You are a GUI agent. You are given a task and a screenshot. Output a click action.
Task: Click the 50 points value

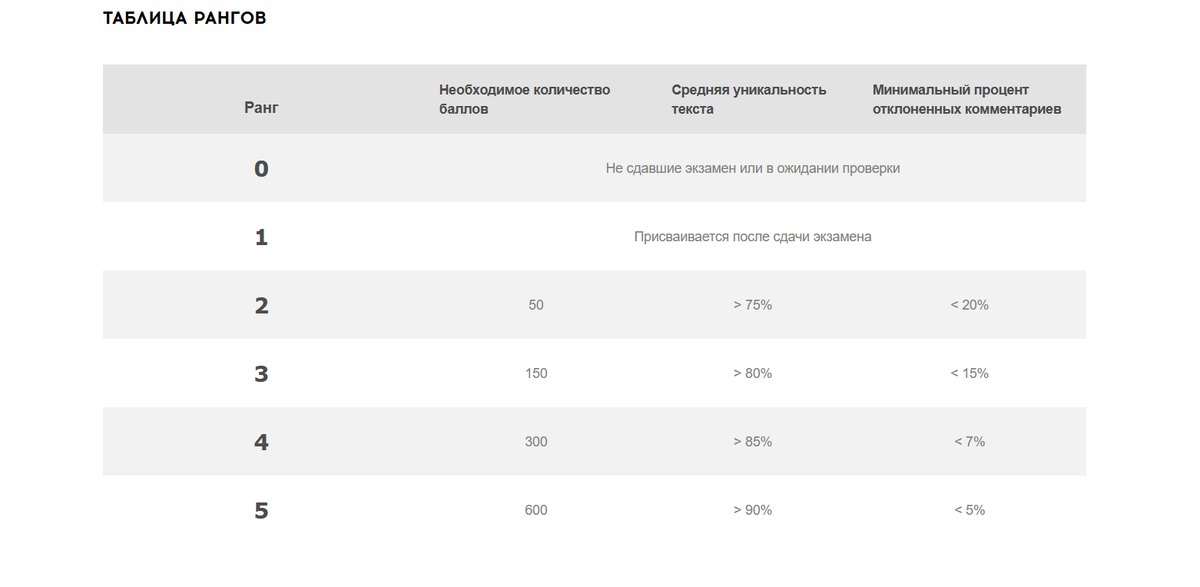[536, 305]
